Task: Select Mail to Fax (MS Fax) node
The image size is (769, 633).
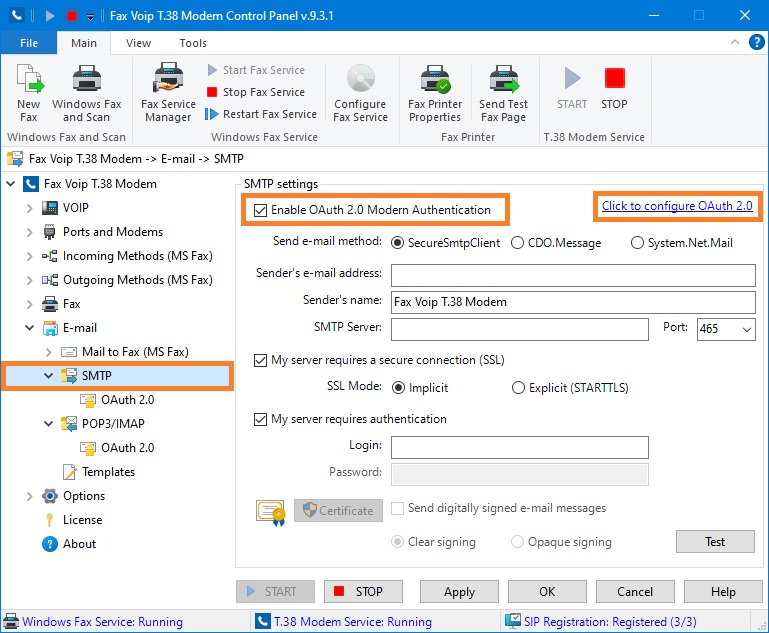Action: pos(135,352)
